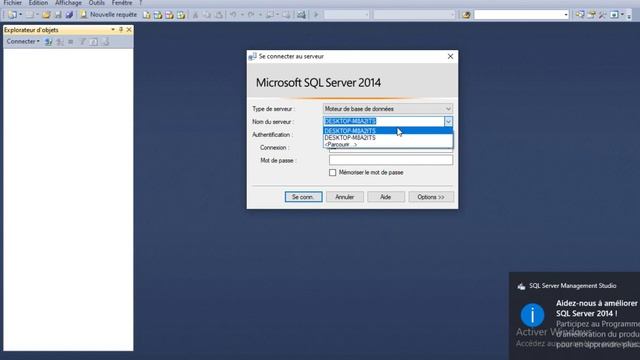The width and height of the screenshot is (640, 360).
Task: Open the Fichier menu
Action: [13, 3]
